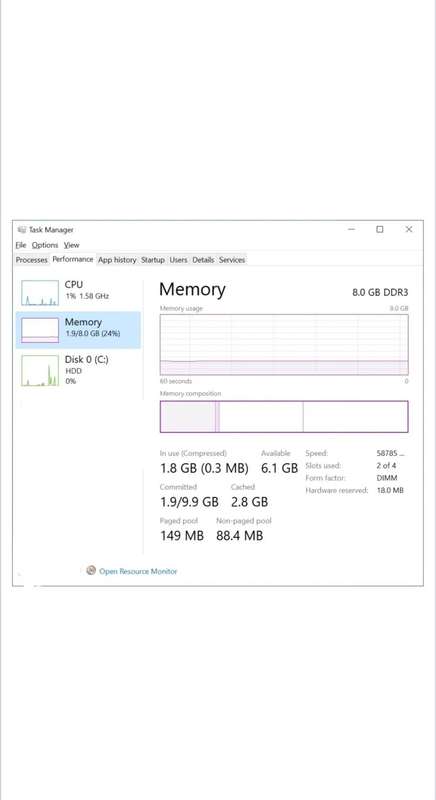
Task: Open the Options menu
Action: point(45,245)
